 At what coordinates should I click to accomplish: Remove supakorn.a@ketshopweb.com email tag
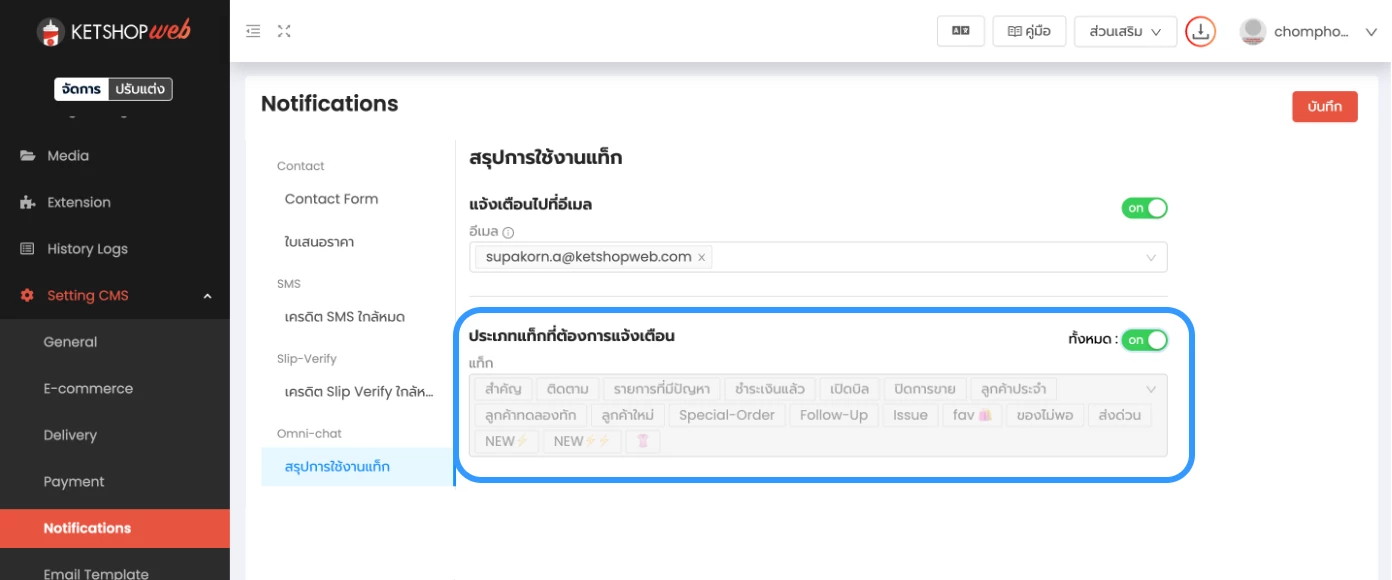[702, 258]
